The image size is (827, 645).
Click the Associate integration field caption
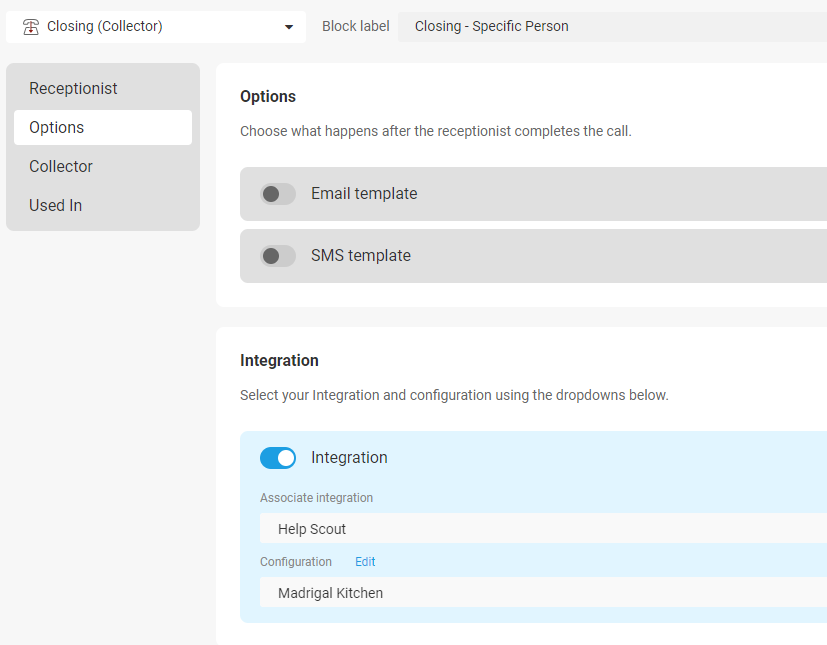(316, 498)
